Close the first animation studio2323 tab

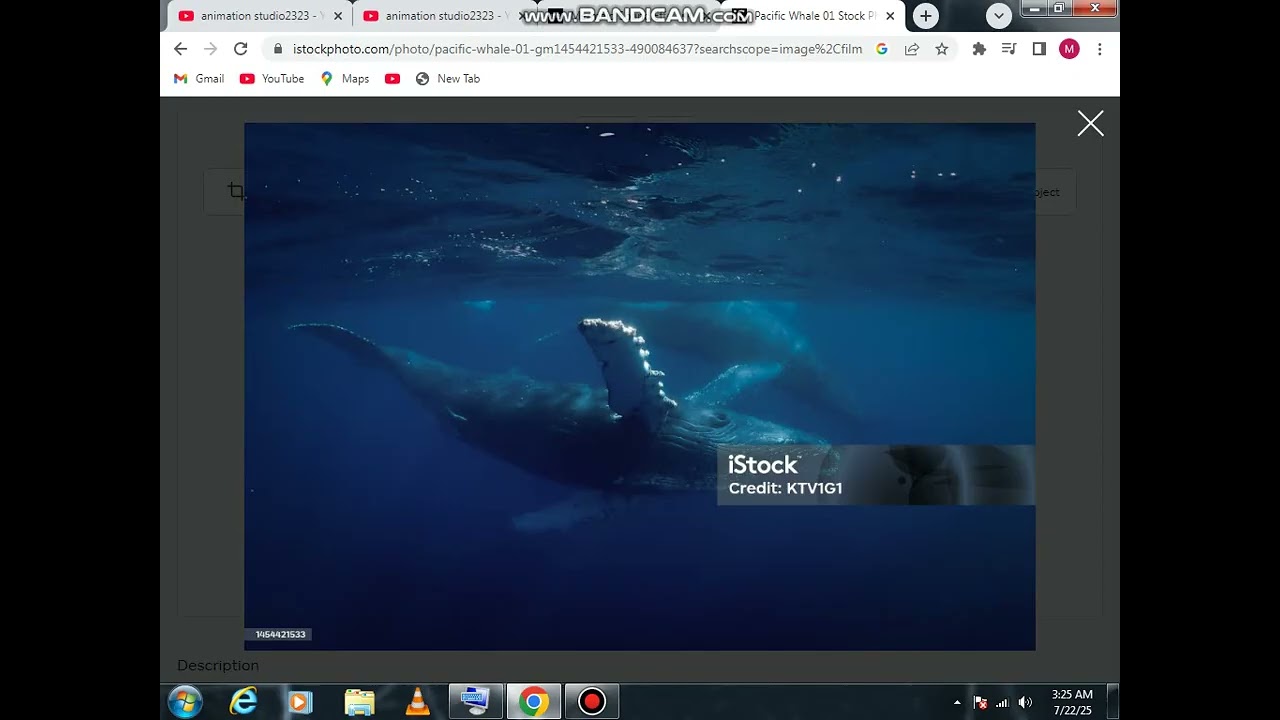click(337, 16)
